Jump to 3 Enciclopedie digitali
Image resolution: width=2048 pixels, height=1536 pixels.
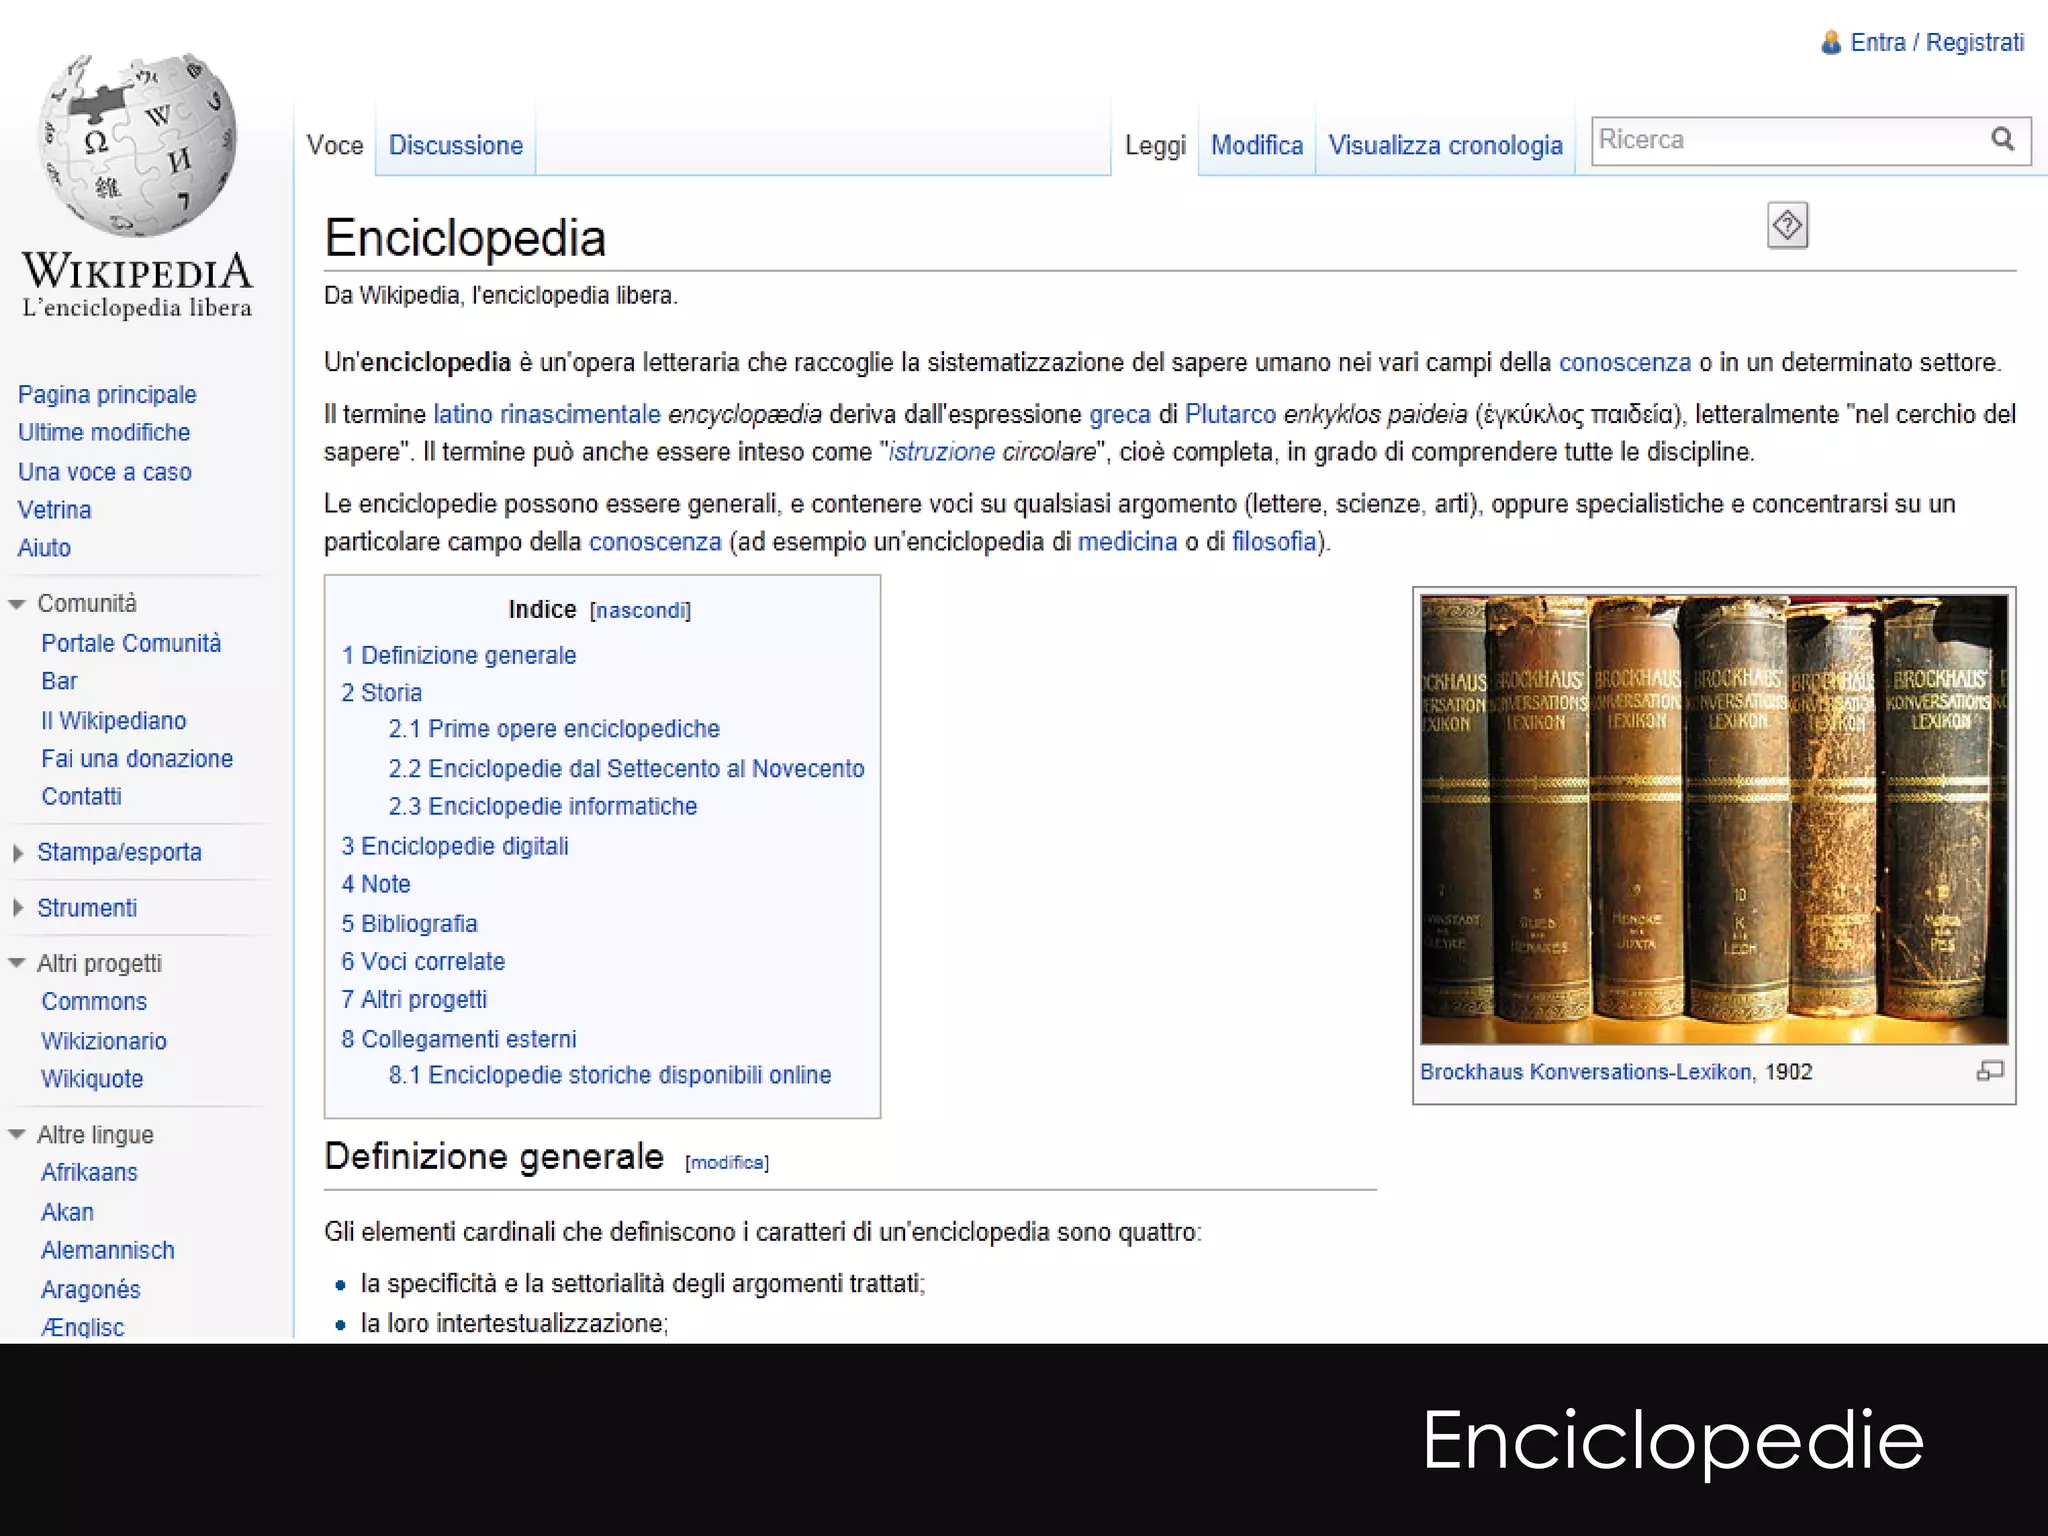455,847
